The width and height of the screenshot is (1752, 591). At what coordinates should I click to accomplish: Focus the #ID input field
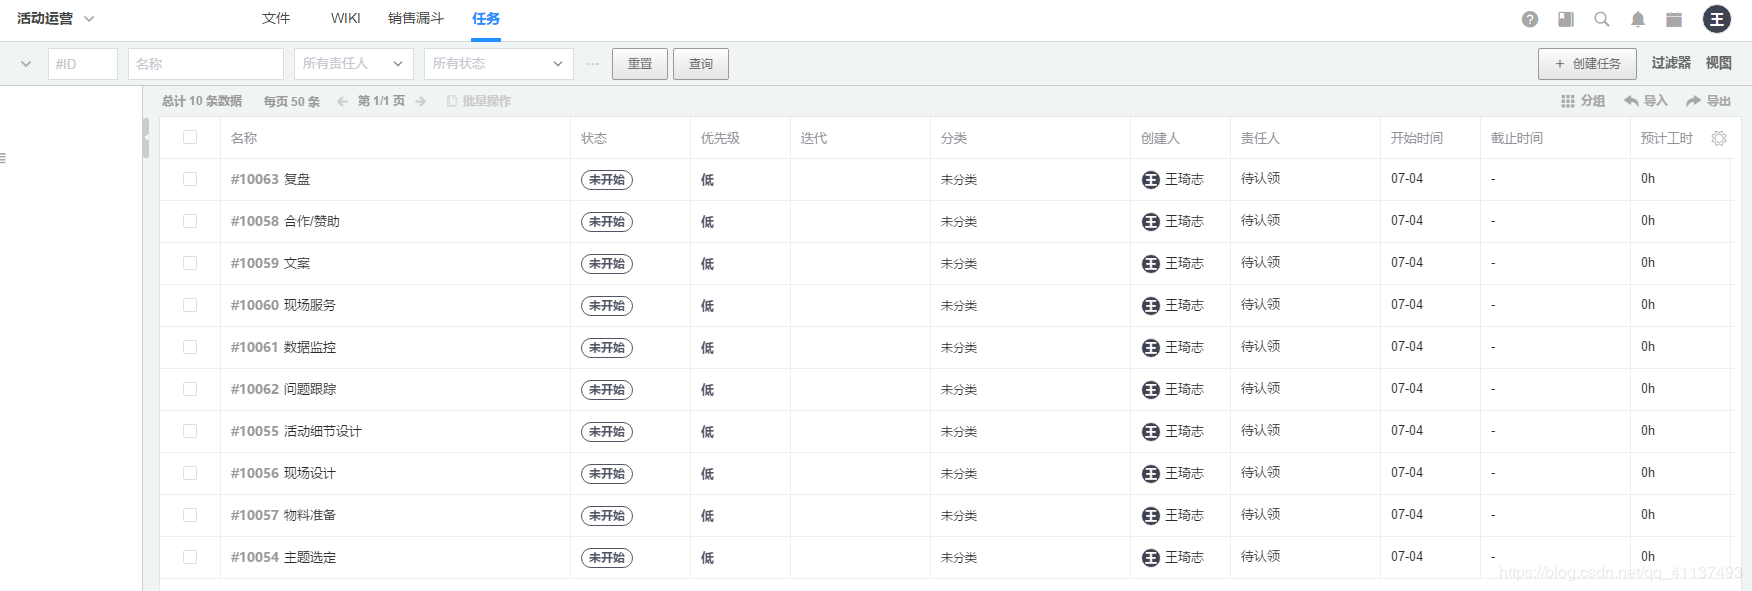coord(83,64)
